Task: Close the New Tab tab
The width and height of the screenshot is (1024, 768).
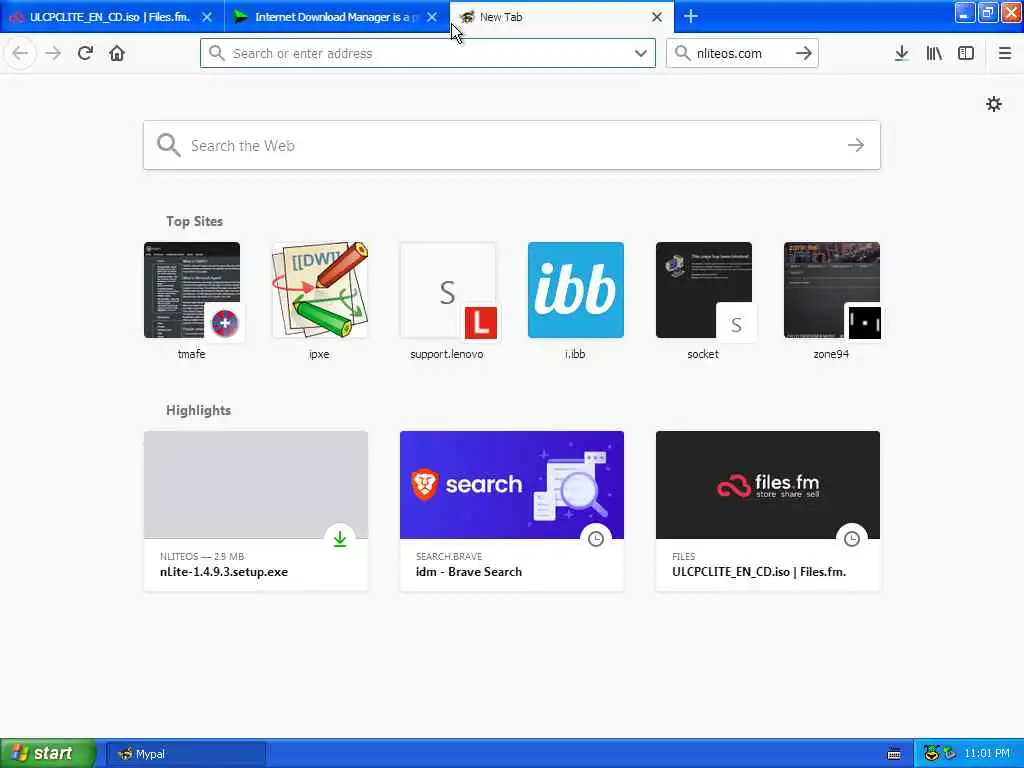Action: pos(657,17)
